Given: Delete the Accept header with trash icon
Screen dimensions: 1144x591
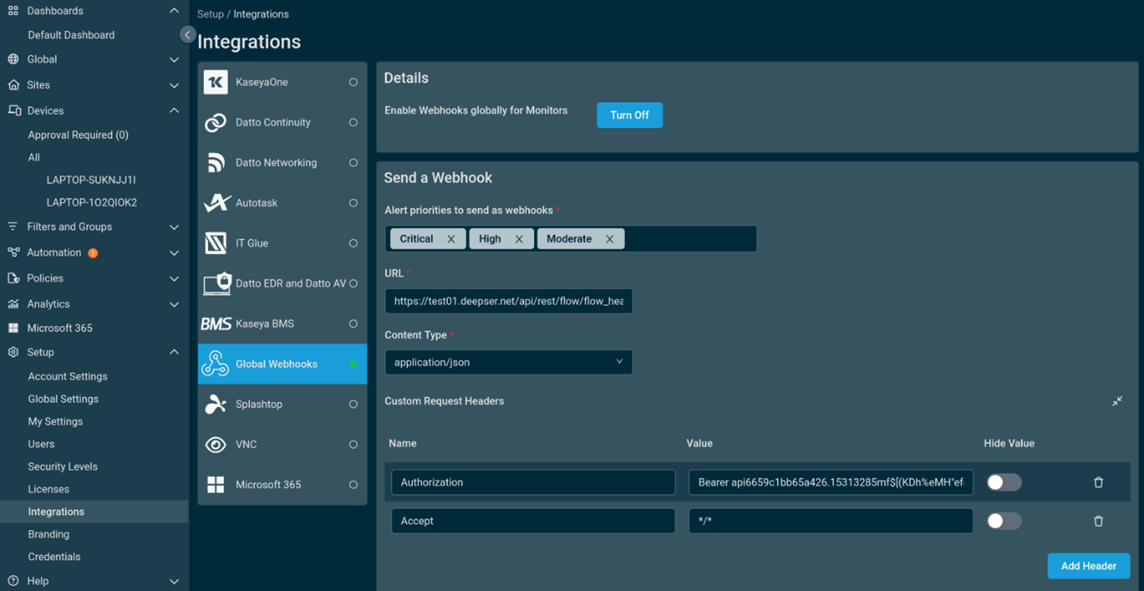Looking at the screenshot, I should pos(1098,521).
